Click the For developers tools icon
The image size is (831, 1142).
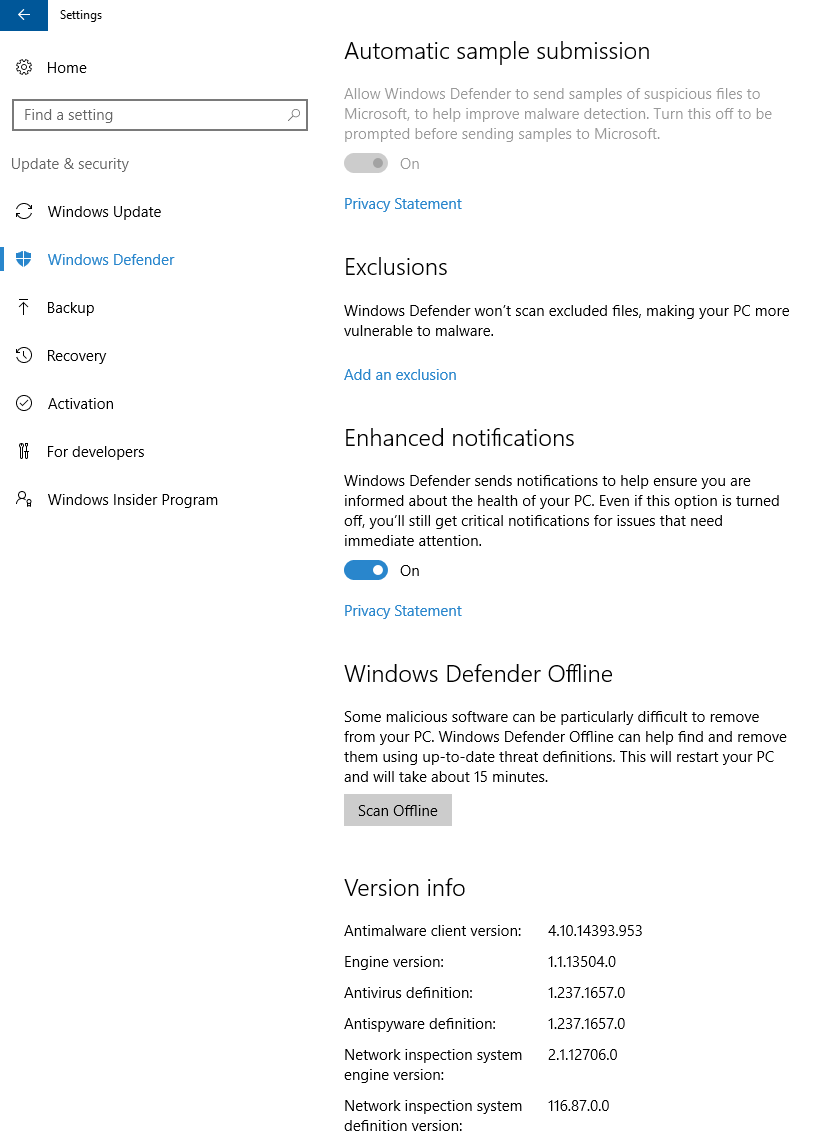pyautogui.click(x=24, y=452)
